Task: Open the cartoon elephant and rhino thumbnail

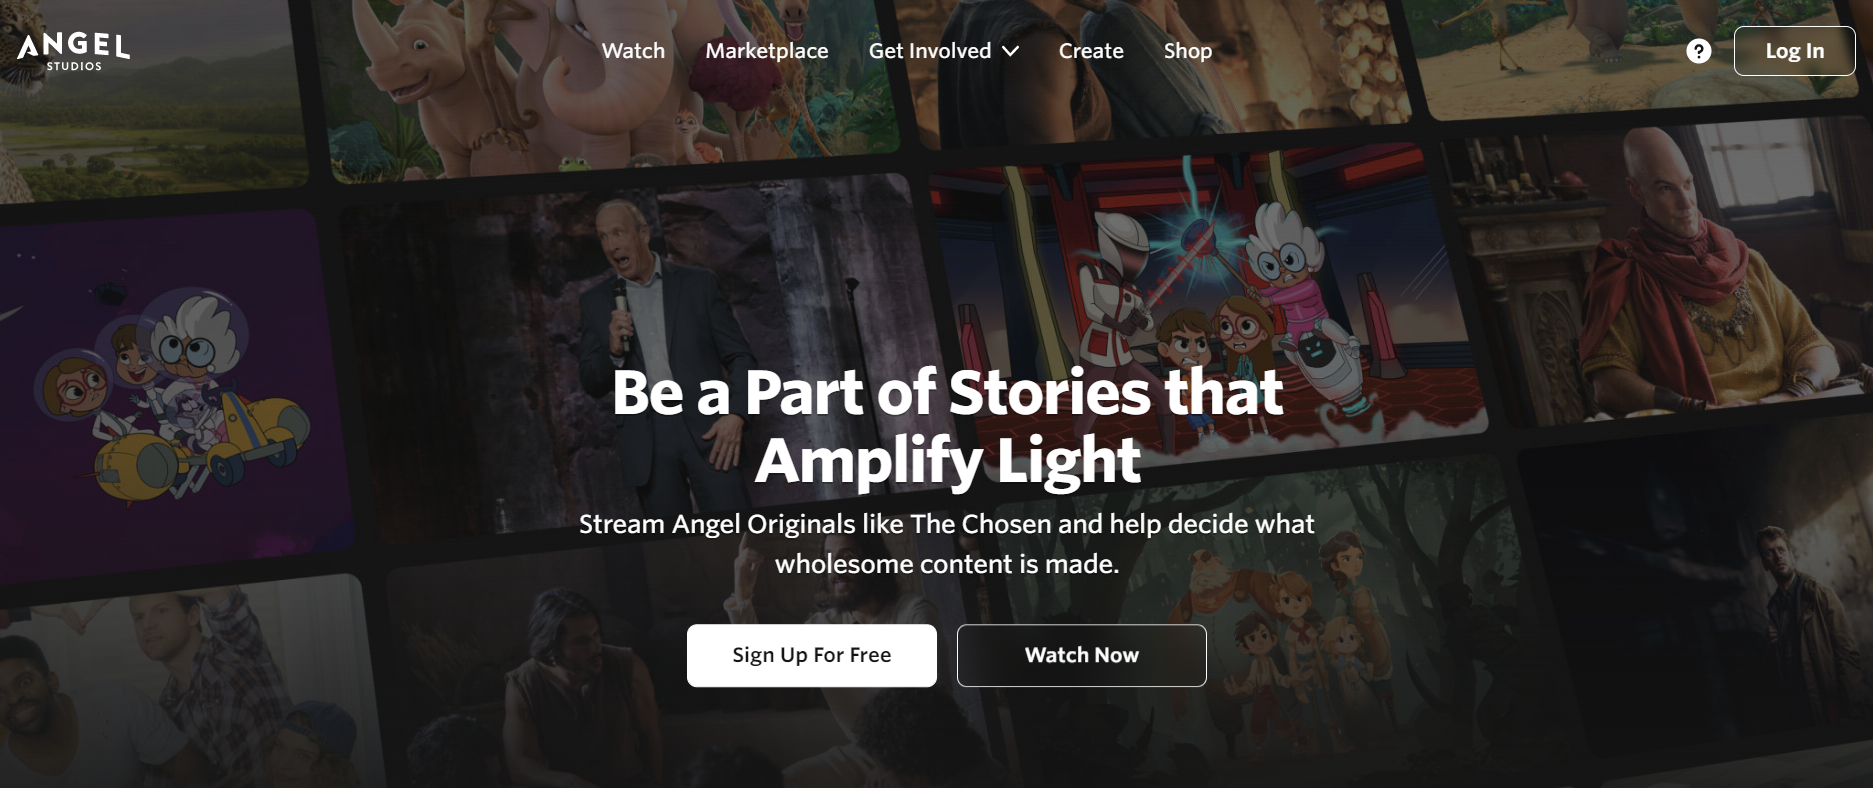Action: pyautogui.click(x=610, y=85)
